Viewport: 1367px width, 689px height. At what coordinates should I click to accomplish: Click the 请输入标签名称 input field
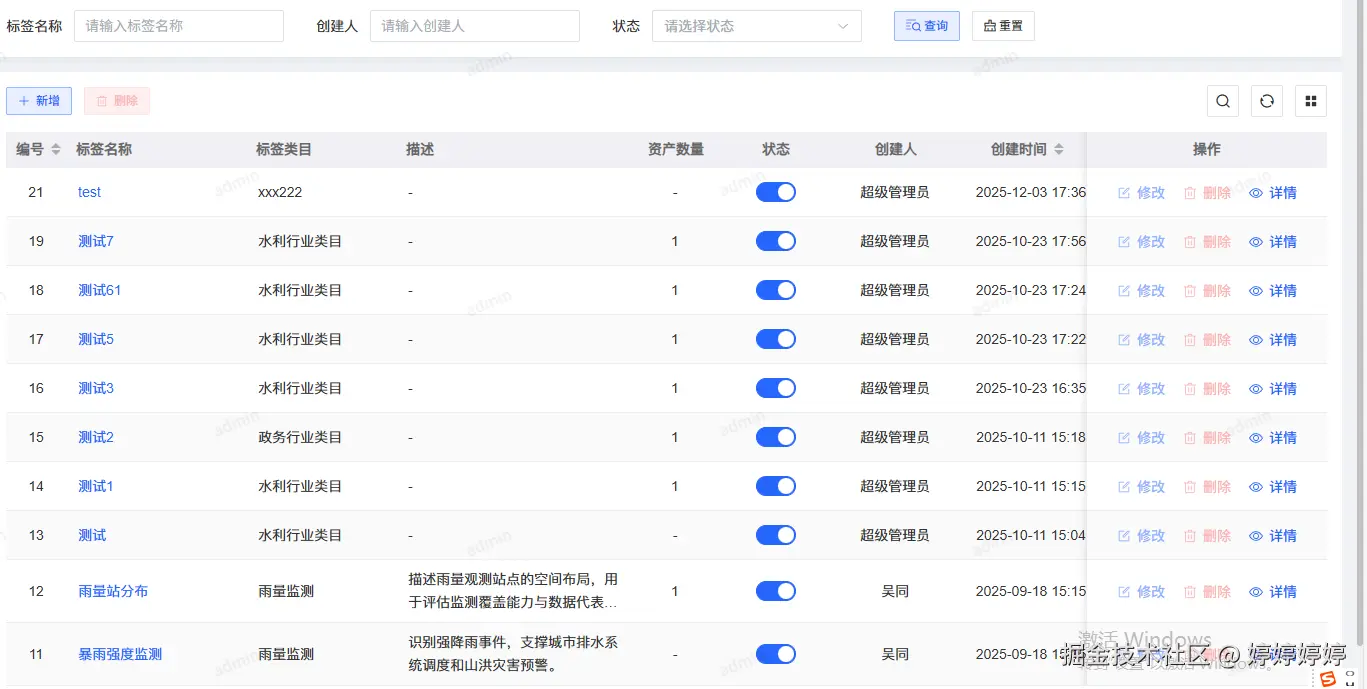(x=178, y=26)
